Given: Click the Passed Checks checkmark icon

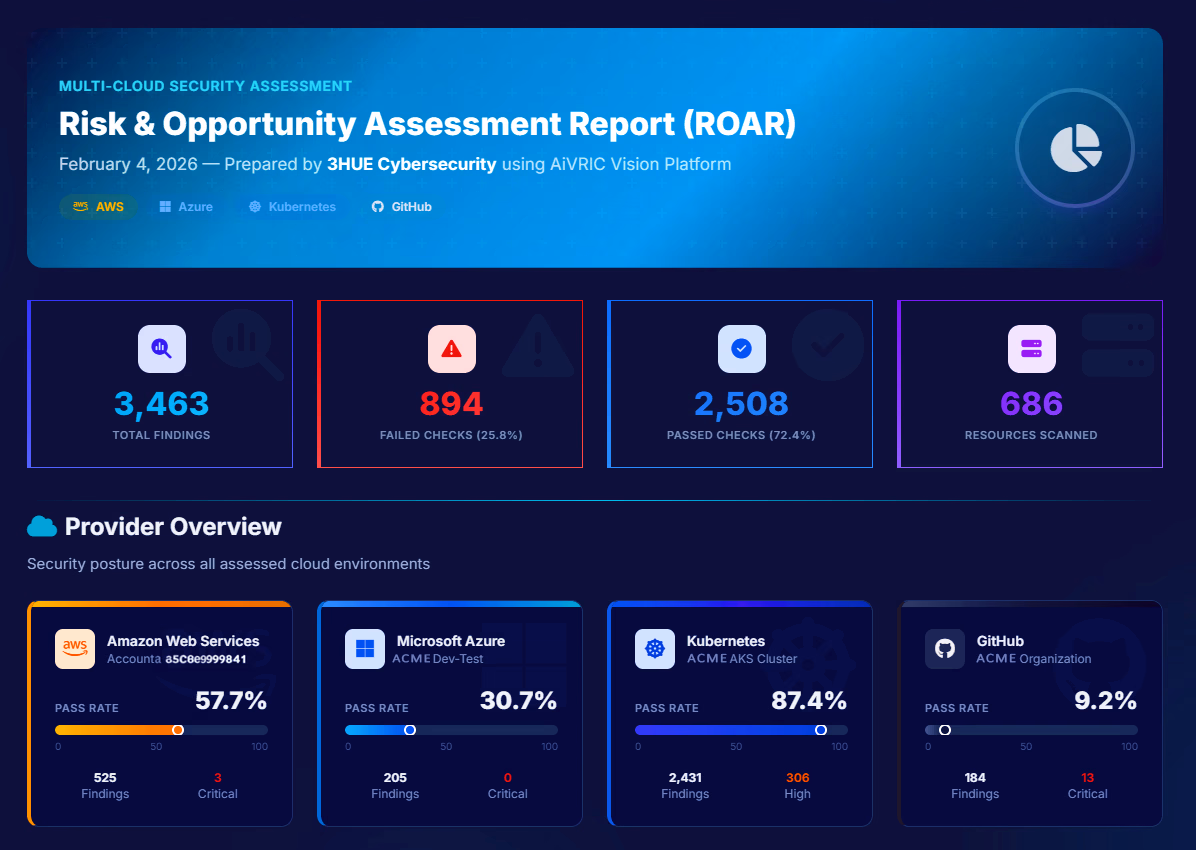Looking at the screenshot, I should pyautogui.click(x=741, y=349).
